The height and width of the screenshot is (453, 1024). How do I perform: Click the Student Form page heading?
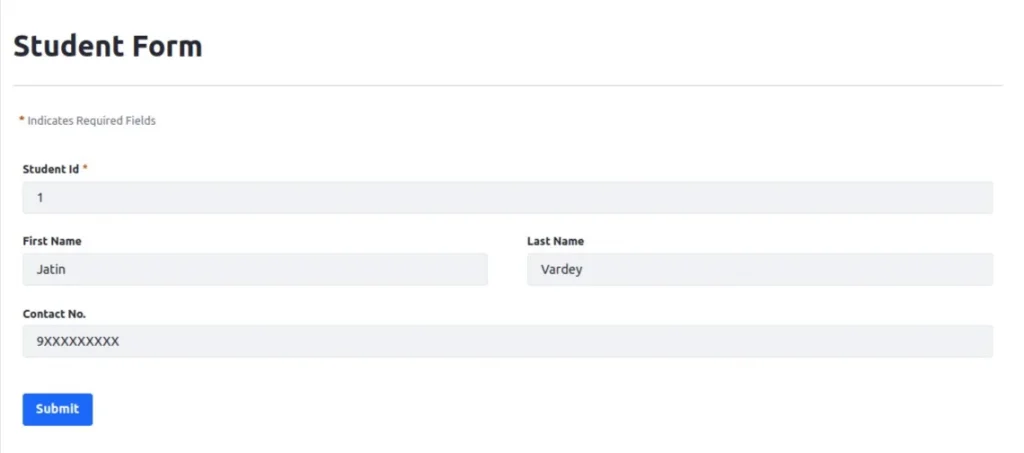[108, 46]
